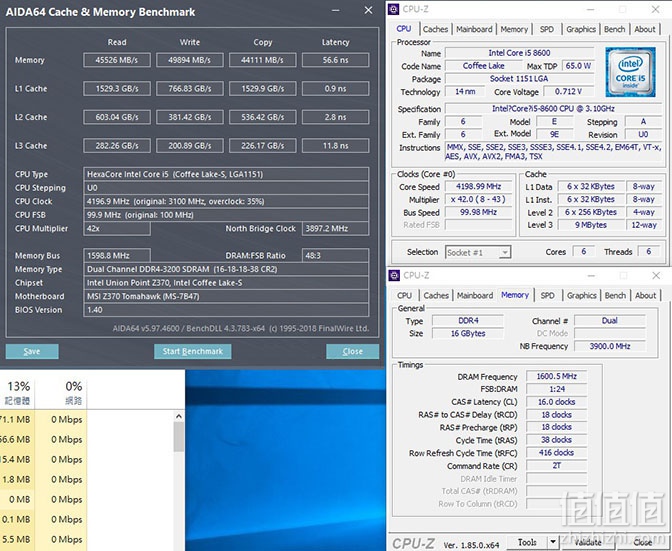Click the Name field Intel Core i5 8600
672x551 pixels.
click(519, 53)
